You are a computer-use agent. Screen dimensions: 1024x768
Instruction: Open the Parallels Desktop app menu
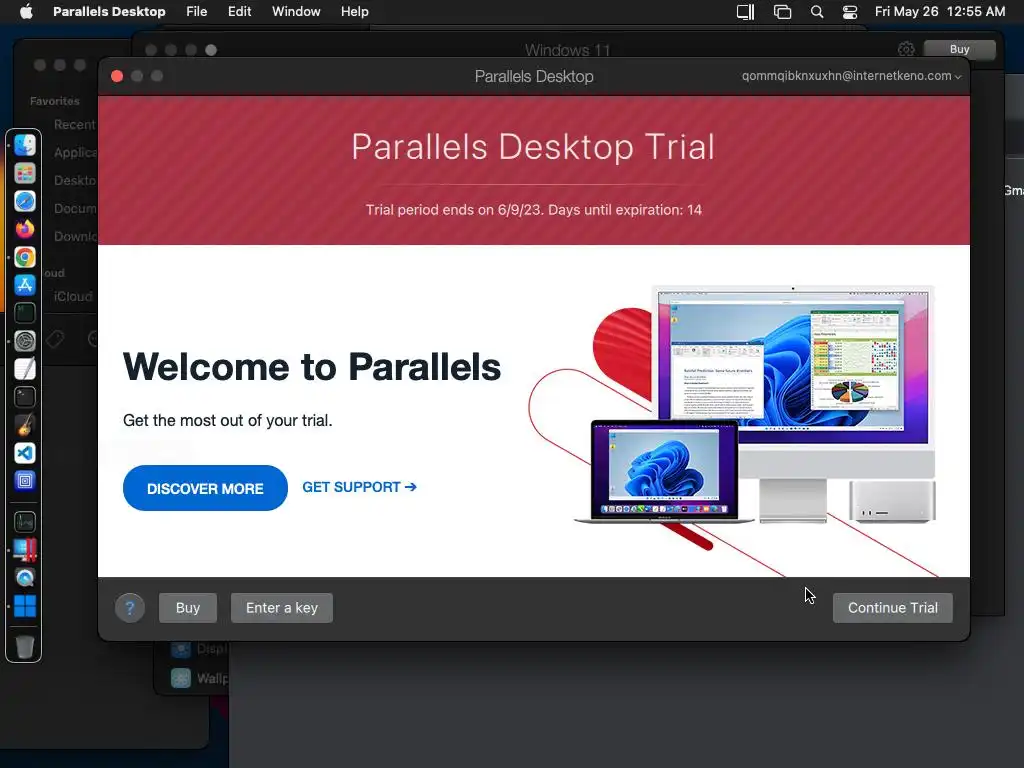[109, 12]
